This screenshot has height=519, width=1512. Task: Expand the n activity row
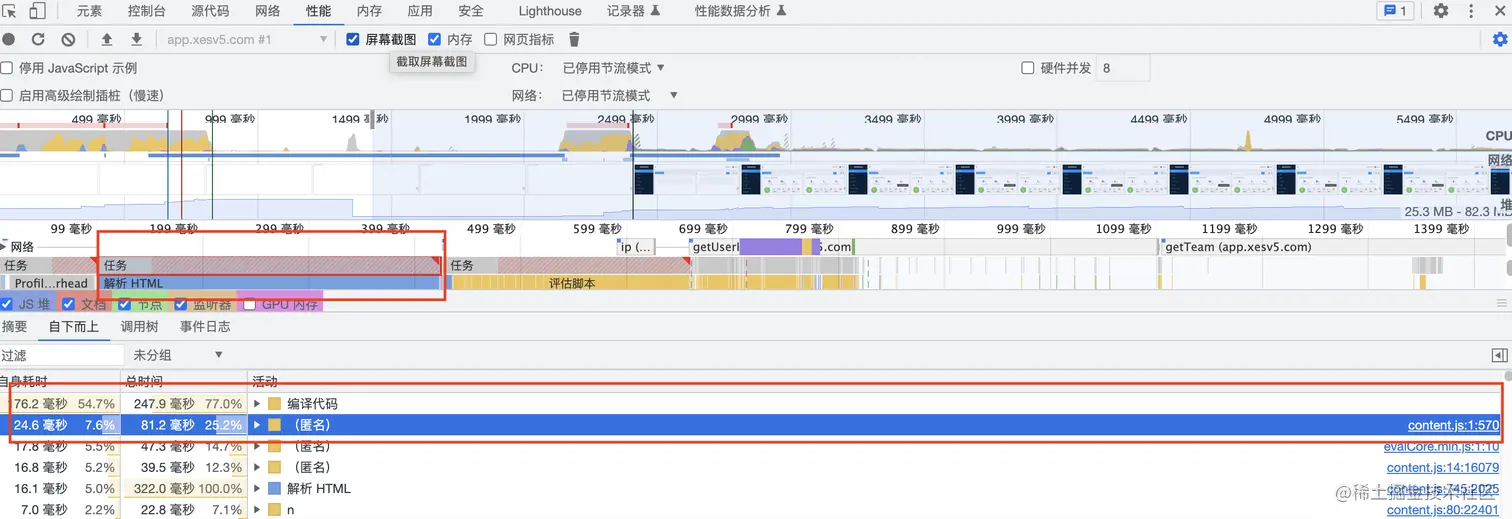(257, 510)
